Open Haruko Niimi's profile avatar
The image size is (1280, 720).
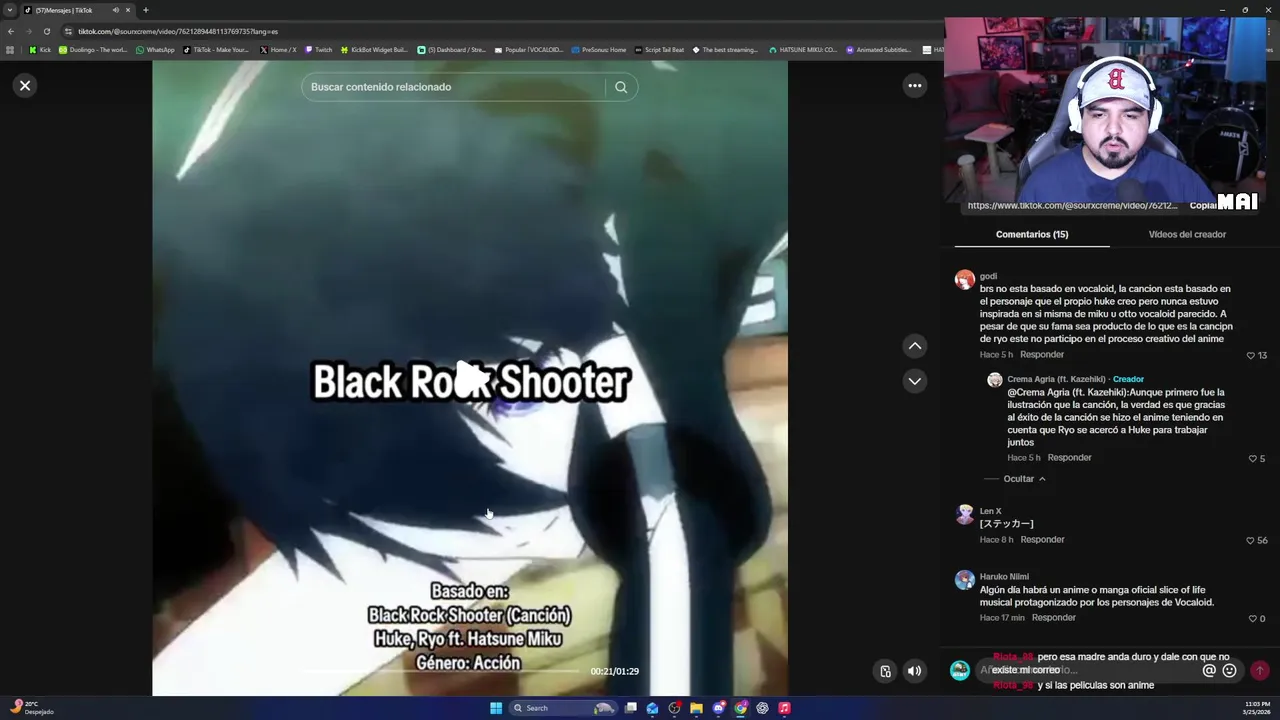pos(964,580)
